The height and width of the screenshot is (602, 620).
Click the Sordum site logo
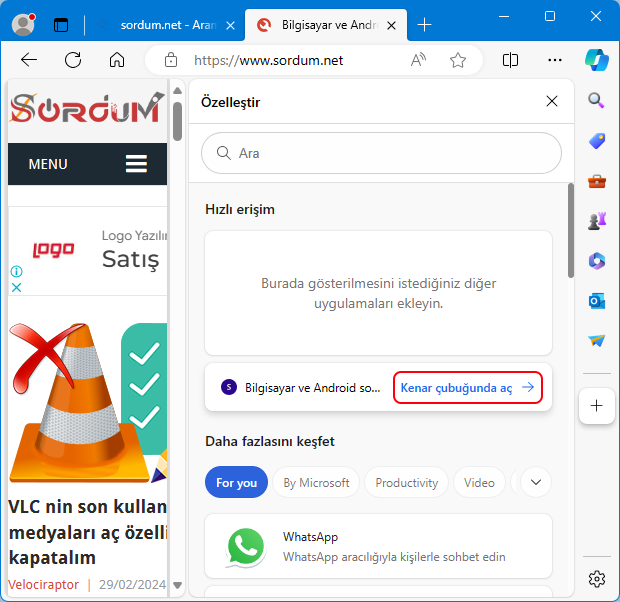click(87, 108)
